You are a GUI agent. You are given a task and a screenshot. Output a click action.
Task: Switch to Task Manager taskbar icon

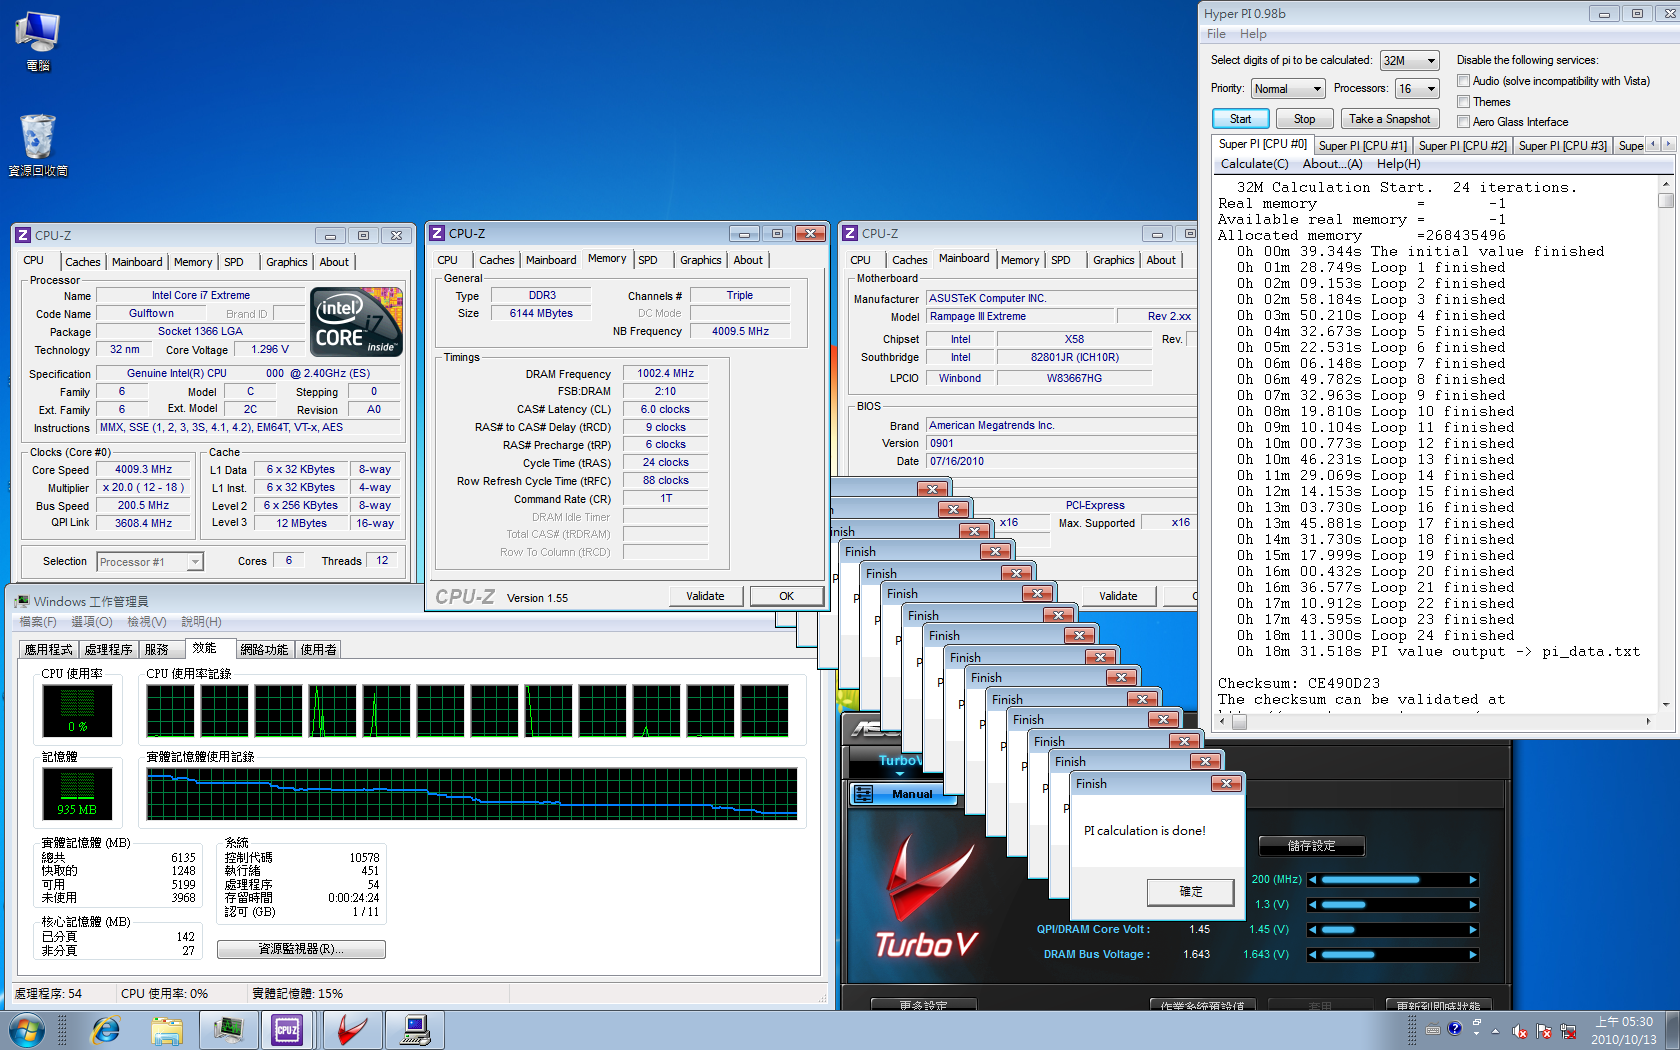[x=228, y=1029]
